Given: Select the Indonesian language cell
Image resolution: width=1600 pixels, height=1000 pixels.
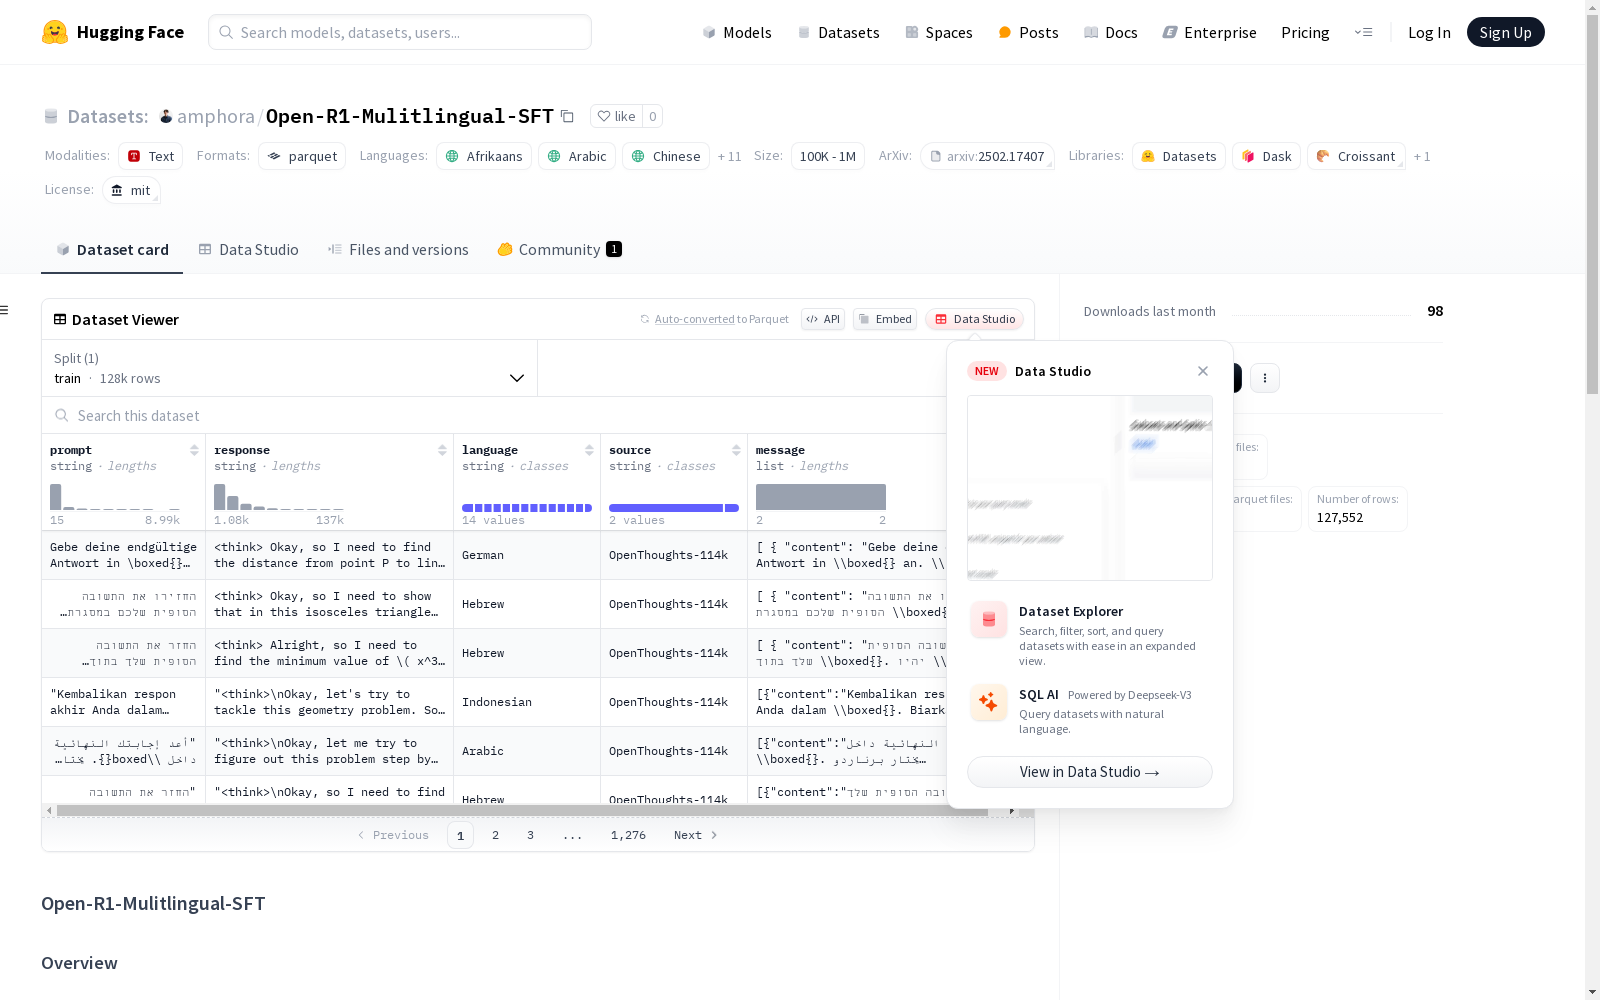Looking at the screenshot, I should [x=527, y=702].
